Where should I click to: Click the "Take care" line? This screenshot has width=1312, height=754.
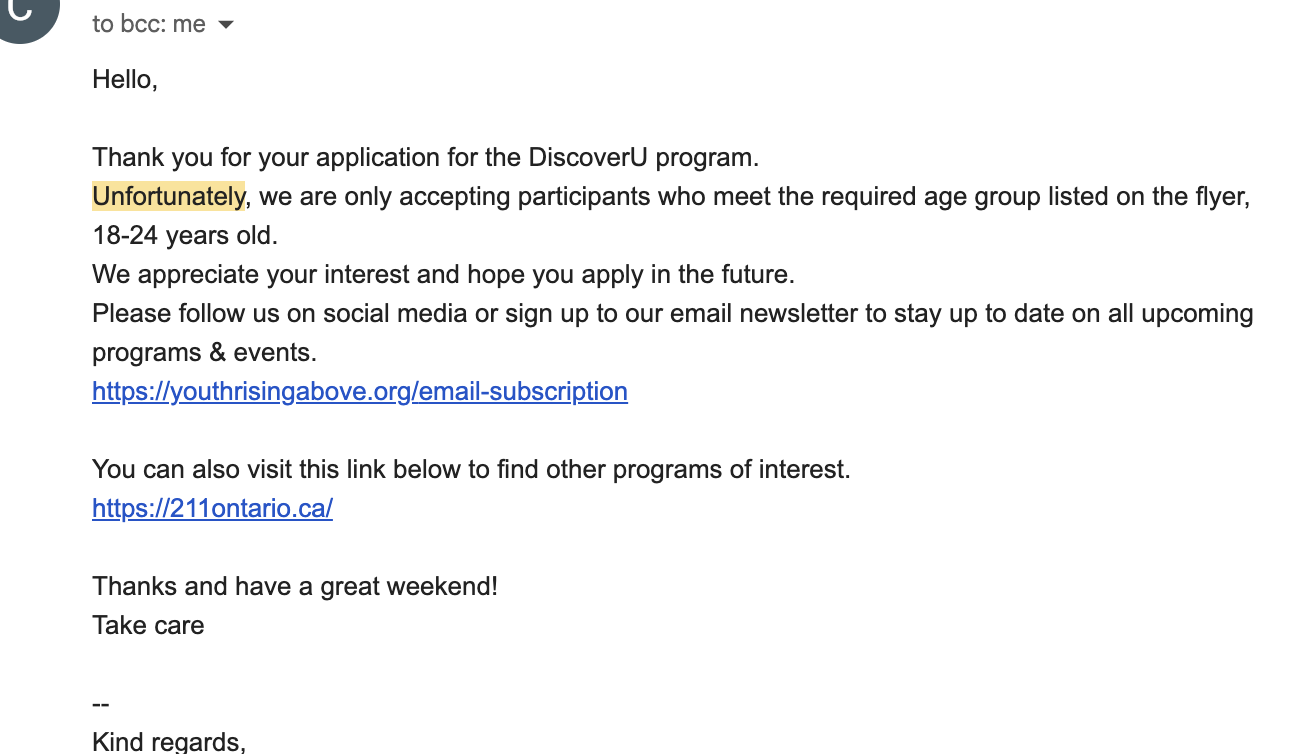click(x=148, y=625)
